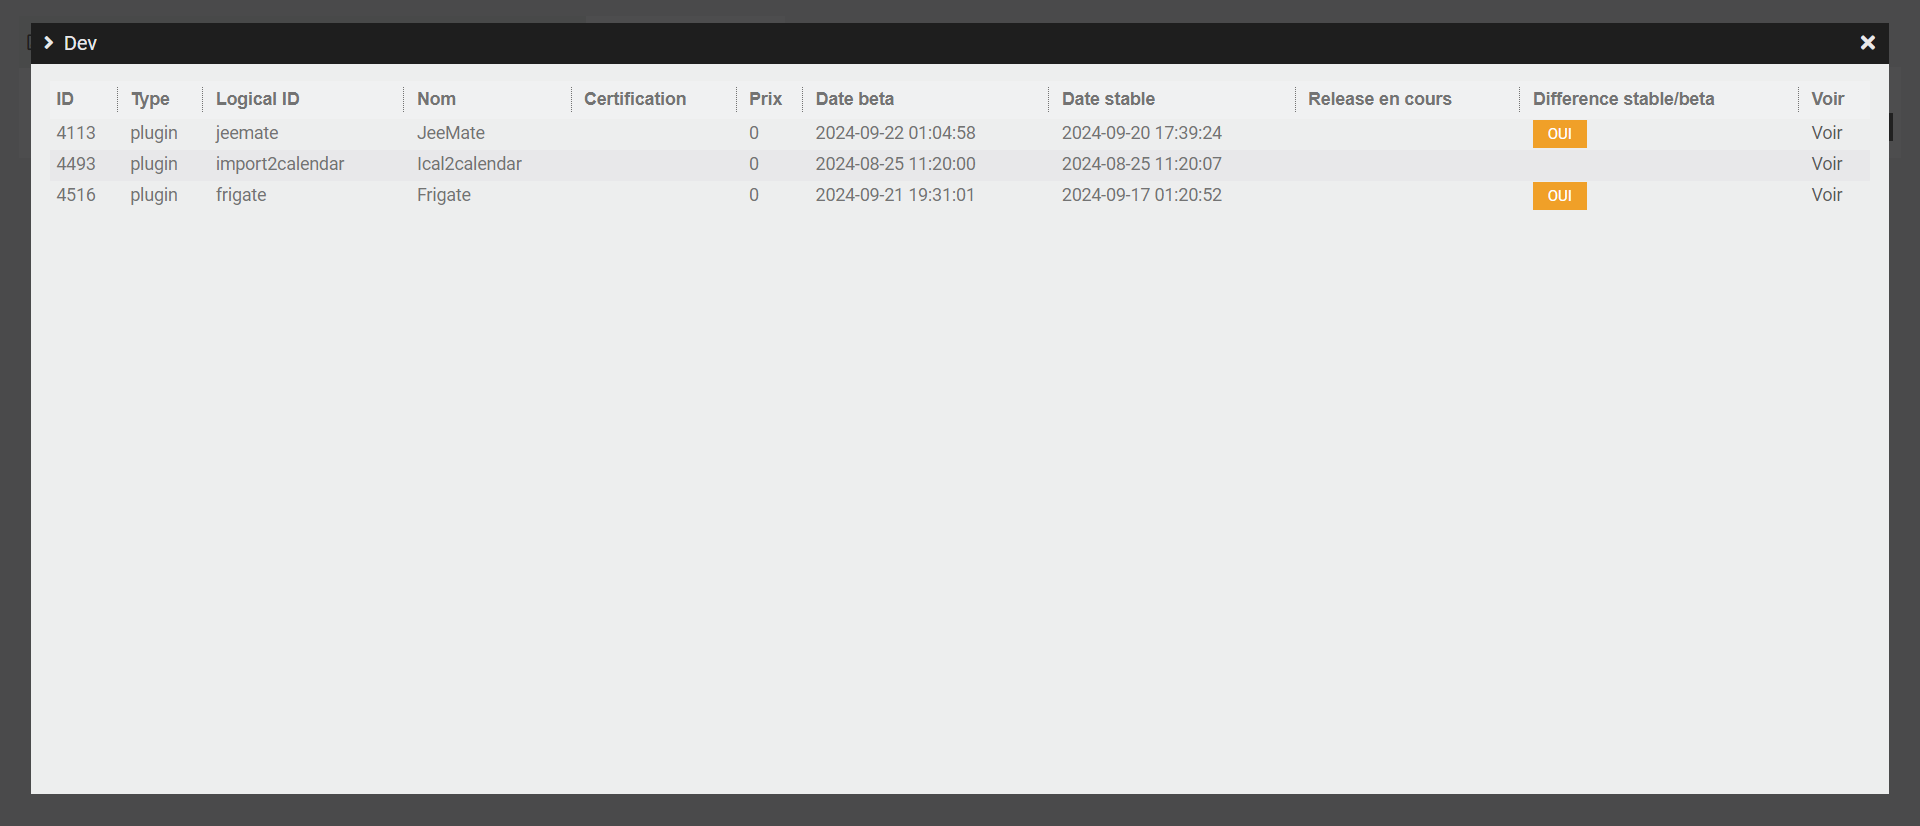
Task: Click Prix value 0 in JeeMate row
Action: (x=754, y=133)
